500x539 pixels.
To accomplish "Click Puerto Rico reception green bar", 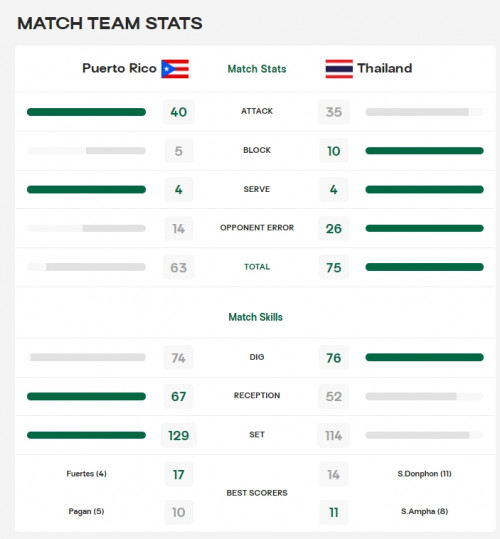I will tap(86, 396).
